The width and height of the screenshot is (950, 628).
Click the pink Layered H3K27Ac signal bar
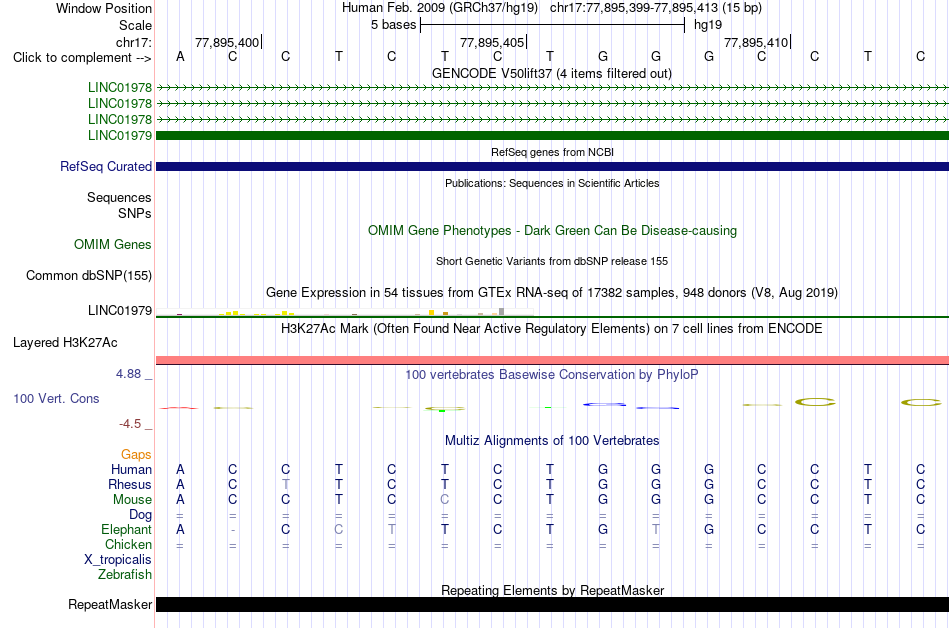(x=552, y=360)
